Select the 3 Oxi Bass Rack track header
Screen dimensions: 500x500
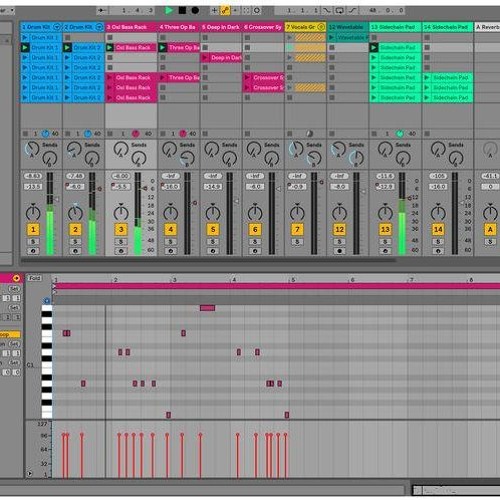(131, 27)
